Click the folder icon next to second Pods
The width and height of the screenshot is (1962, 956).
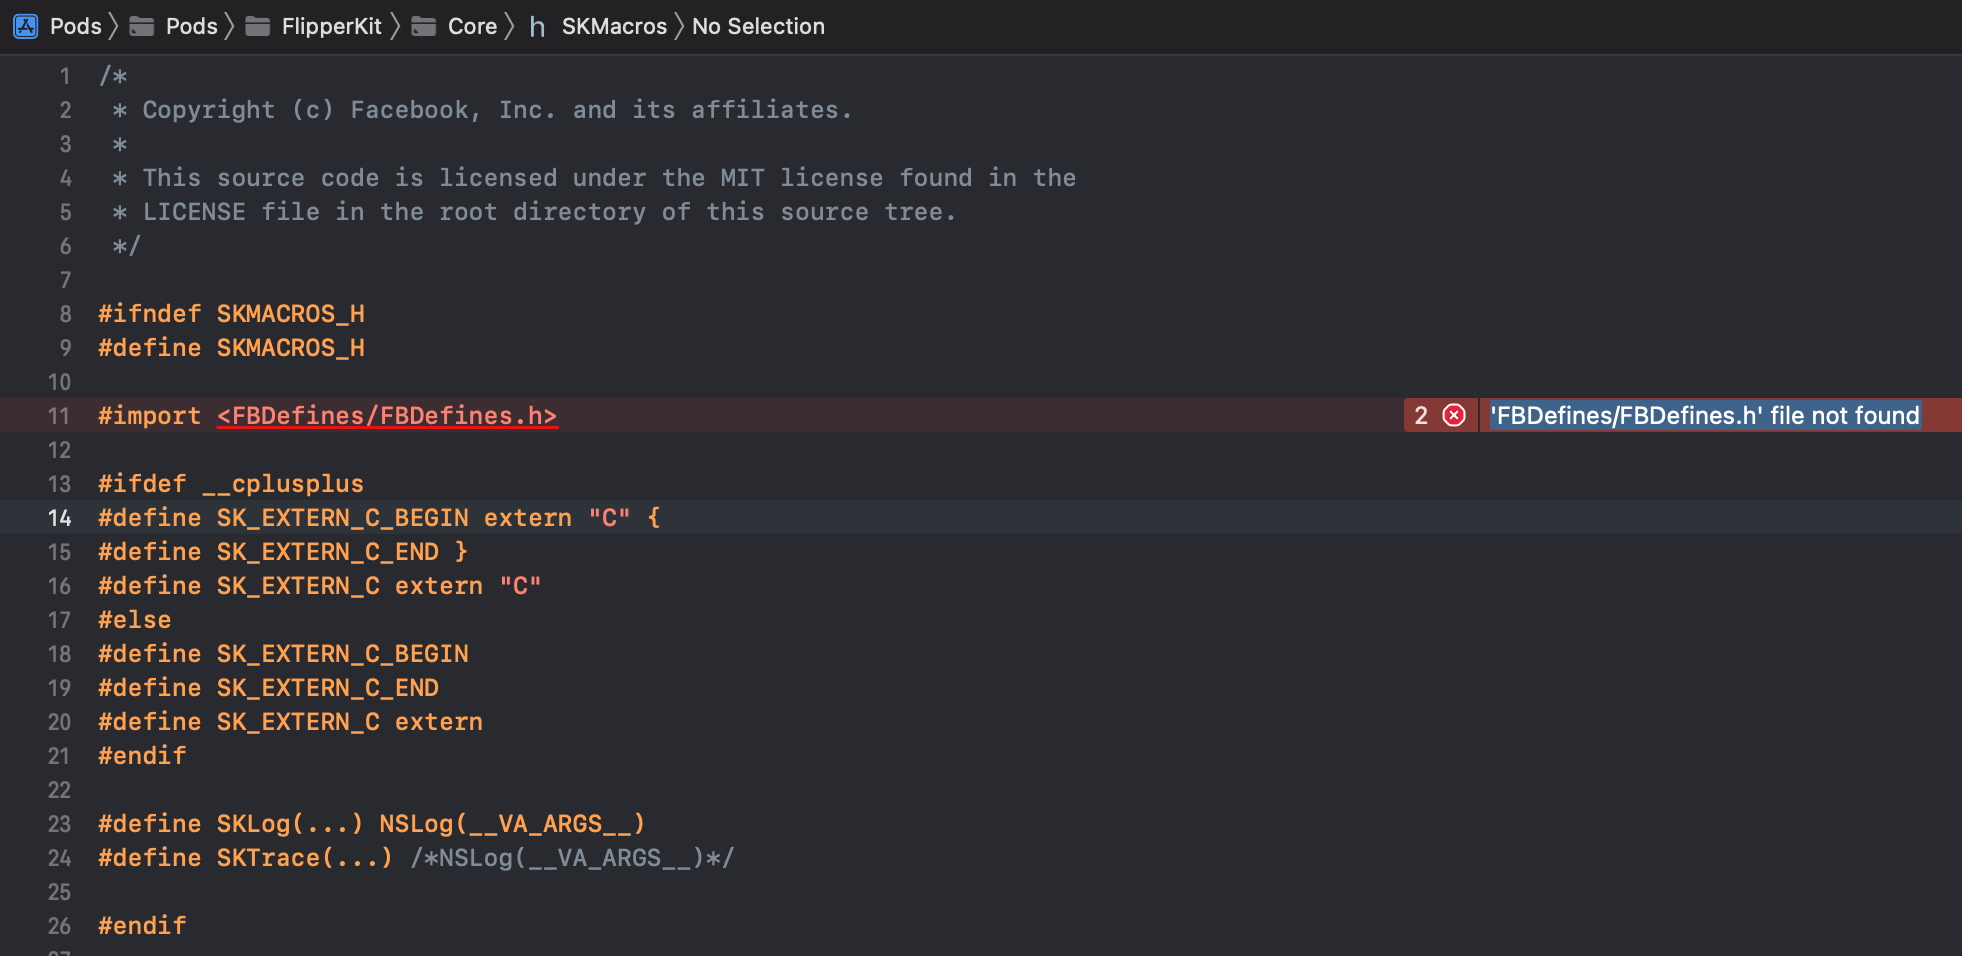pyautogui.click(x=141, y=26)
